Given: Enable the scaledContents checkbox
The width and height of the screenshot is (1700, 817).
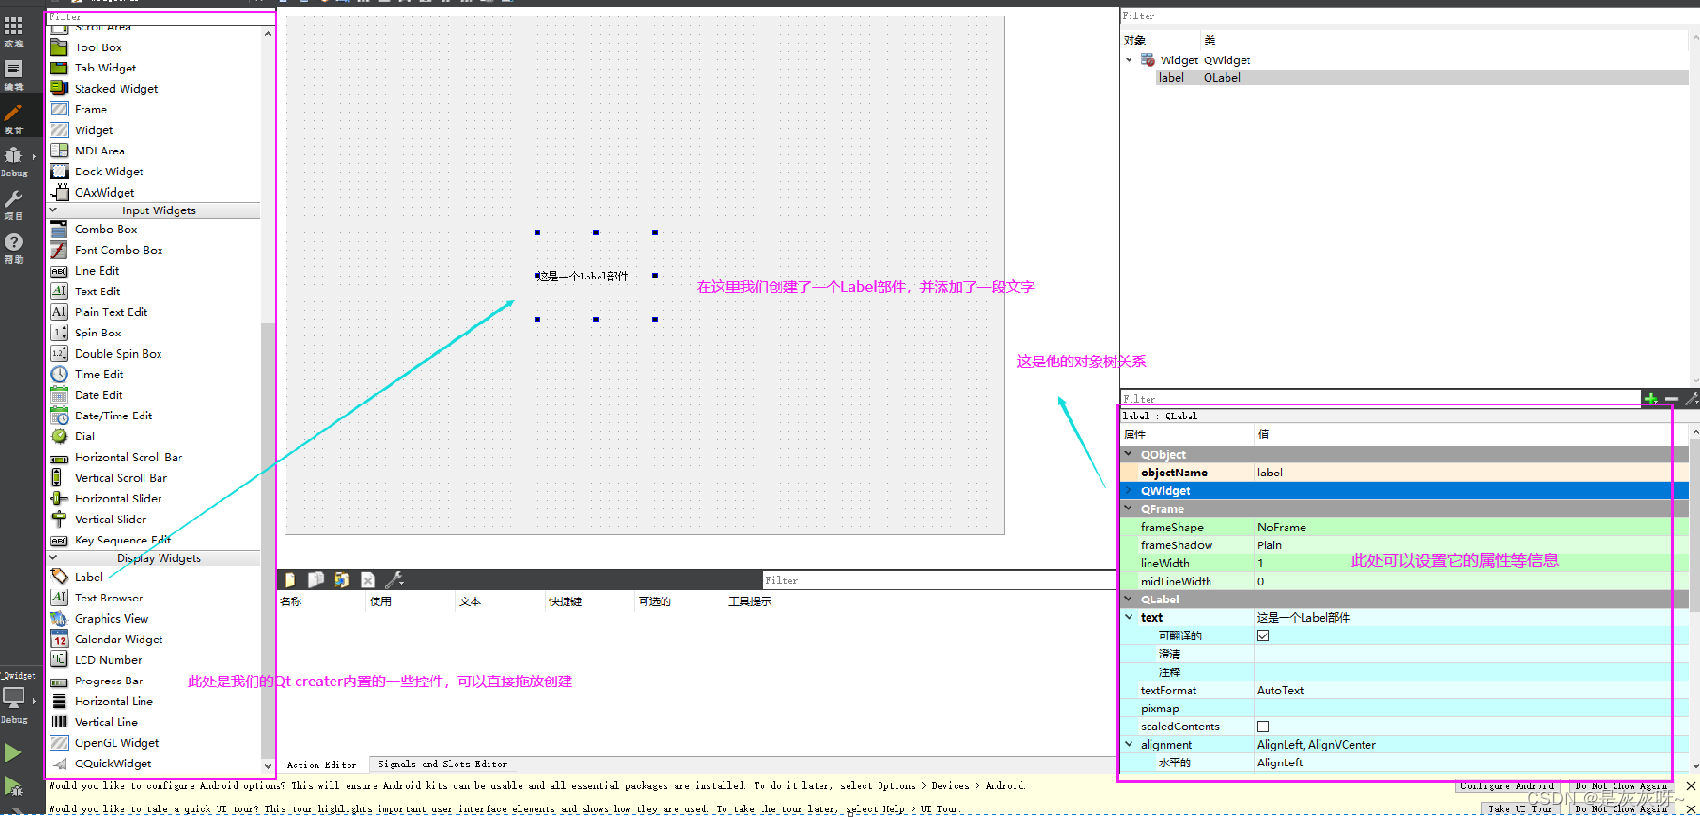Looking at the screenshot, I should (x=1263, y=727).
